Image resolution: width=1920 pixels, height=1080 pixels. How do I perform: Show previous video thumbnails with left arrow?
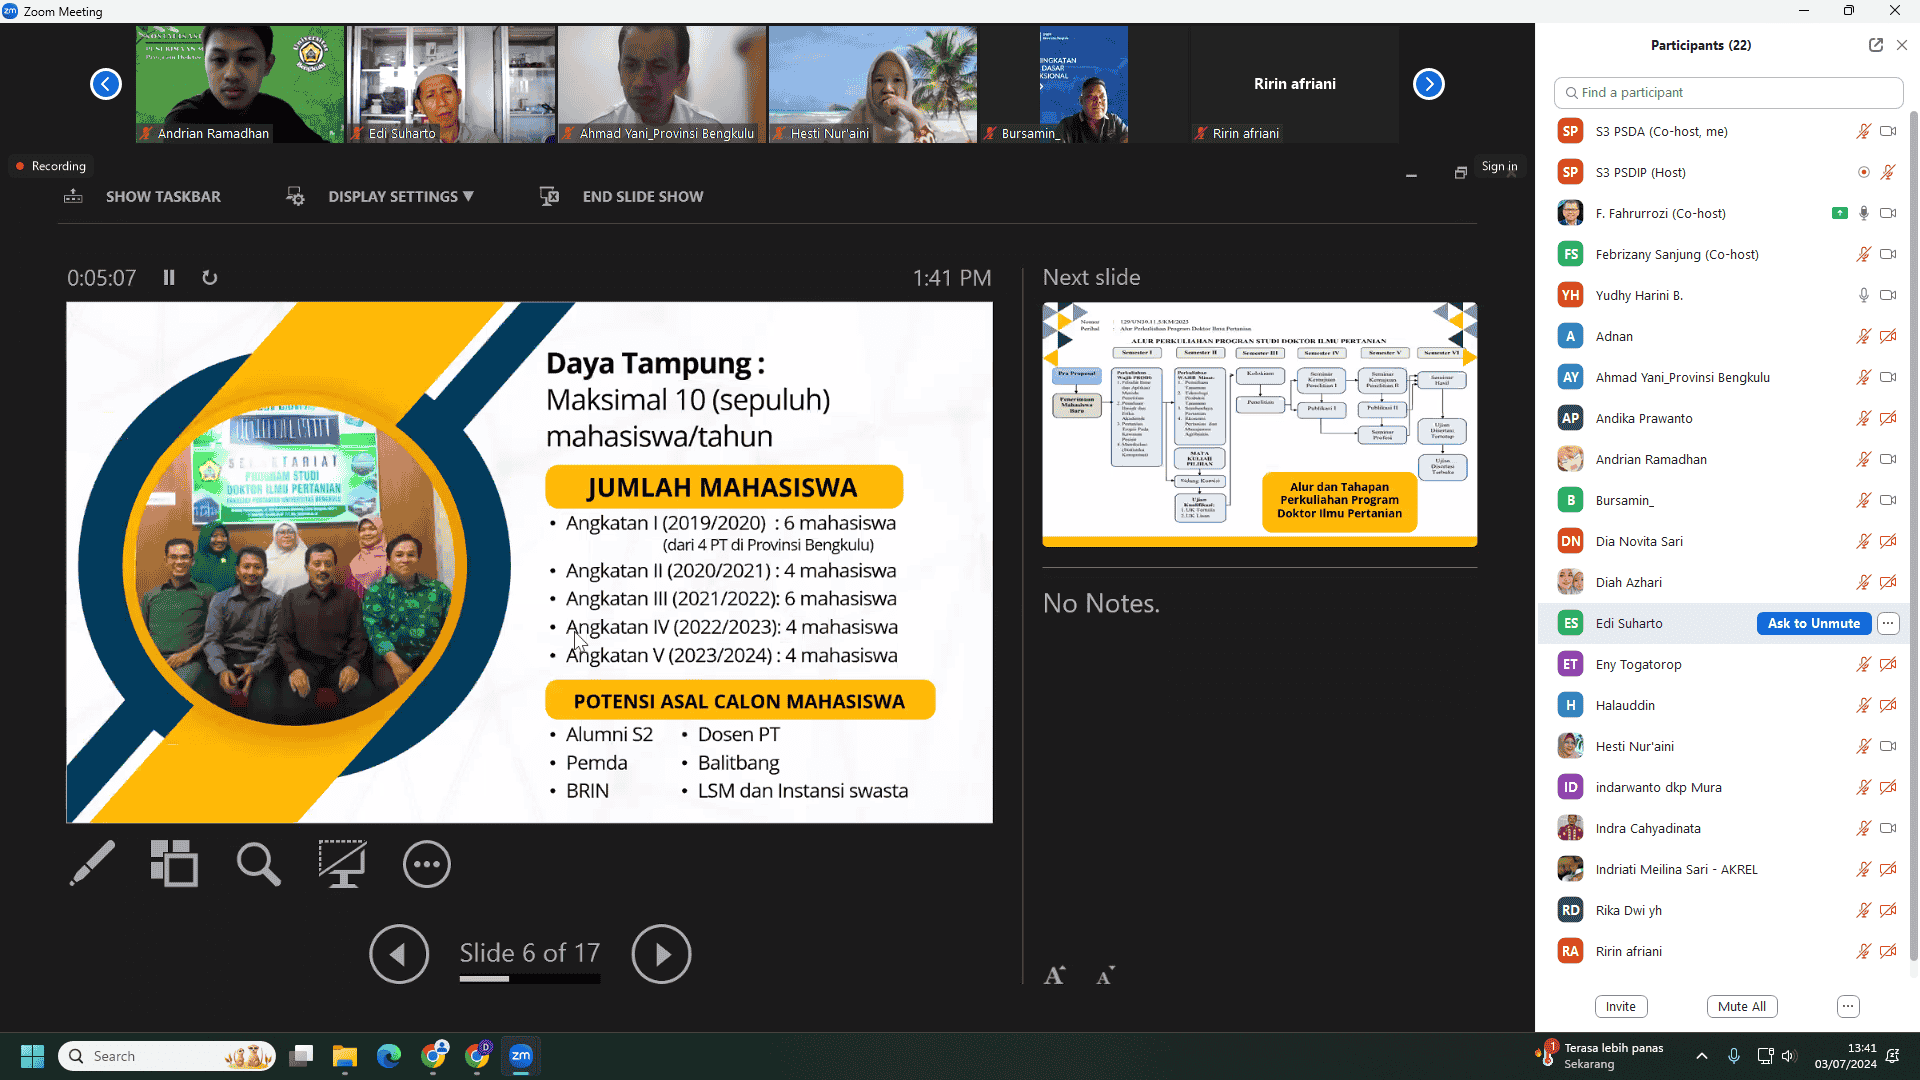pyautogui.click(x=106, y=84)
